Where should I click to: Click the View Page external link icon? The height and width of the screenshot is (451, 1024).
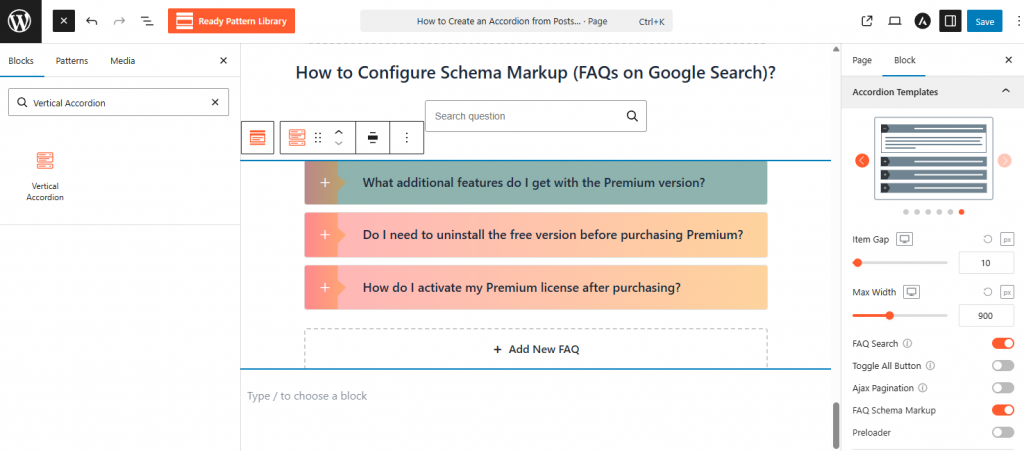tap(866, 21)
